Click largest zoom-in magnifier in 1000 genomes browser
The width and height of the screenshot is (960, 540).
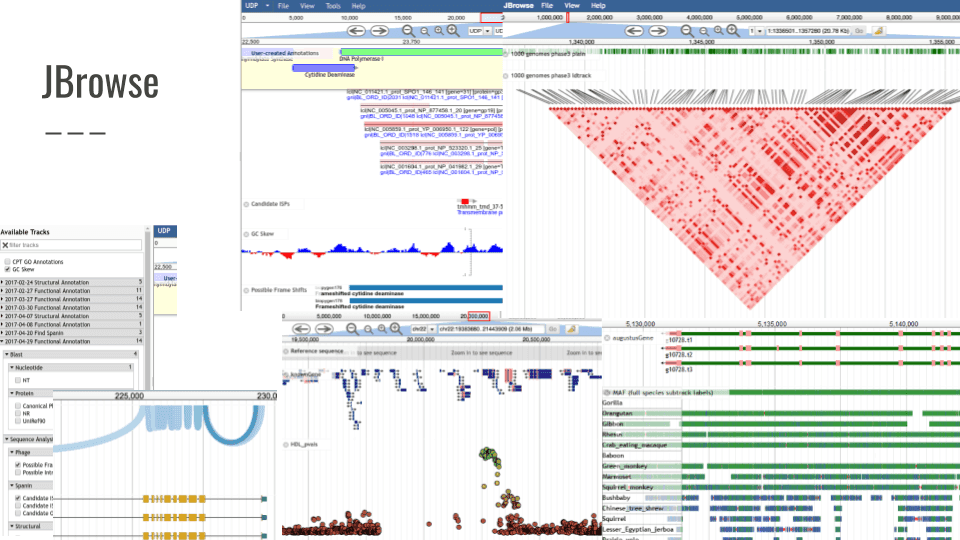[x=735, y=31]
